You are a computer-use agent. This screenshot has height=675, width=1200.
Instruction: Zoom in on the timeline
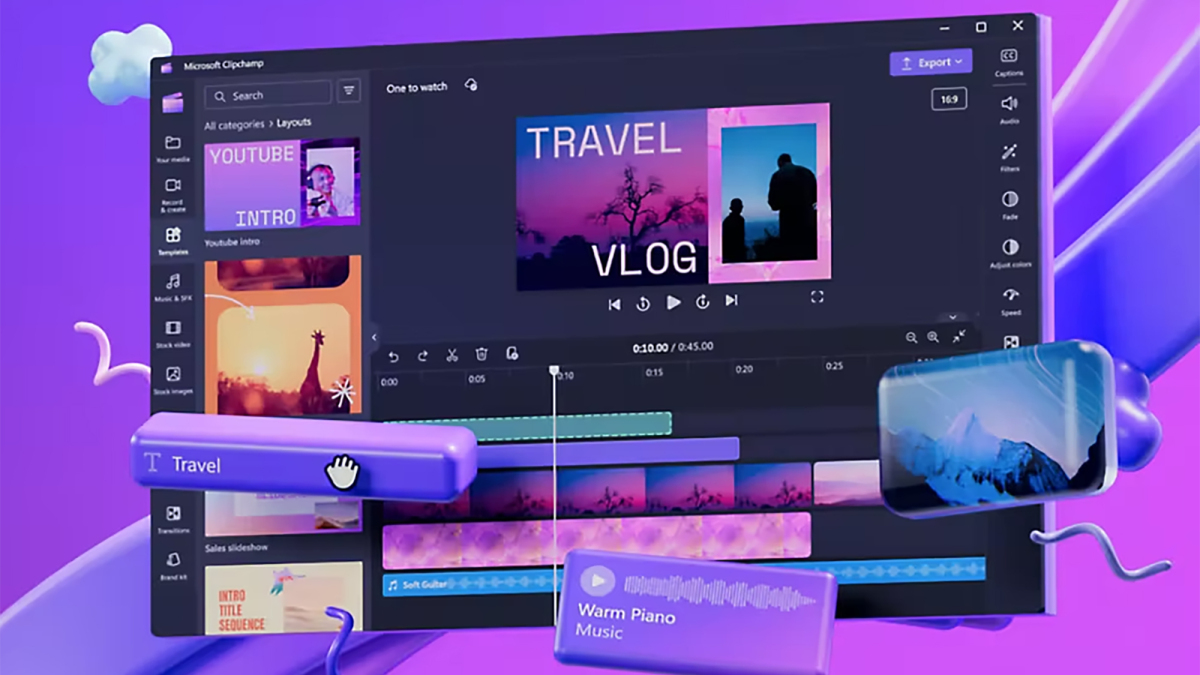tap(933, 338)
